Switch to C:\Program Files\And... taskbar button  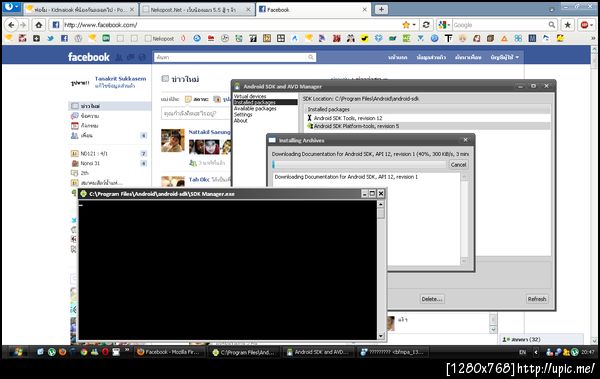coord(244,352)
